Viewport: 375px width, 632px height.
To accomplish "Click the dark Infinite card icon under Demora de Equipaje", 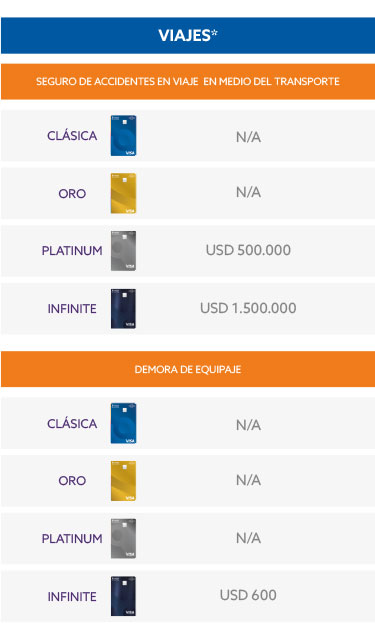I will pyautogui.click(x=123, y=596).
